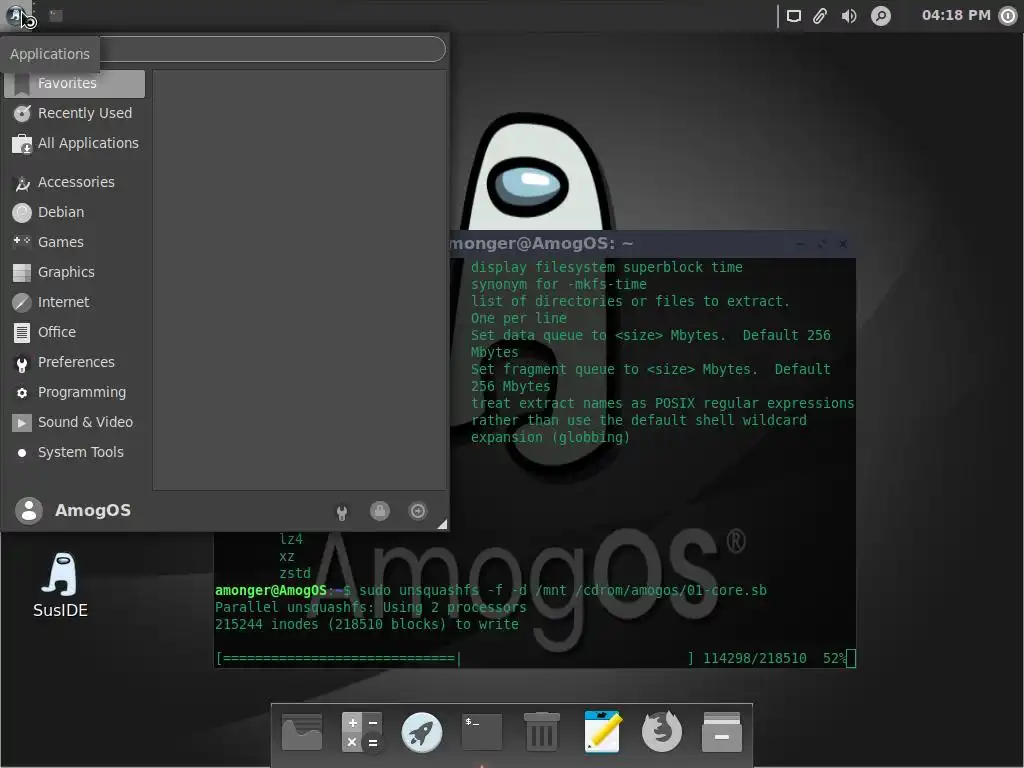Click 'Parallel unsquashfs: Using 2 processors' line
Image resolution: width=1024 pixels, height=768 pixels.
point(371,607)
